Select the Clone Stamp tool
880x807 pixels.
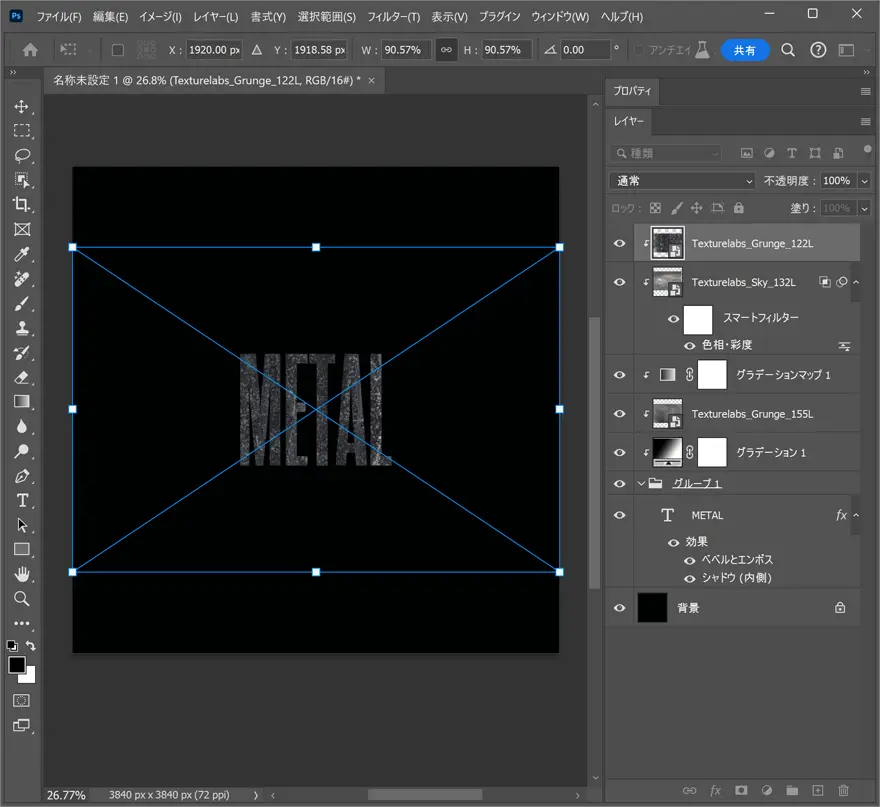[x=22, y=328]
